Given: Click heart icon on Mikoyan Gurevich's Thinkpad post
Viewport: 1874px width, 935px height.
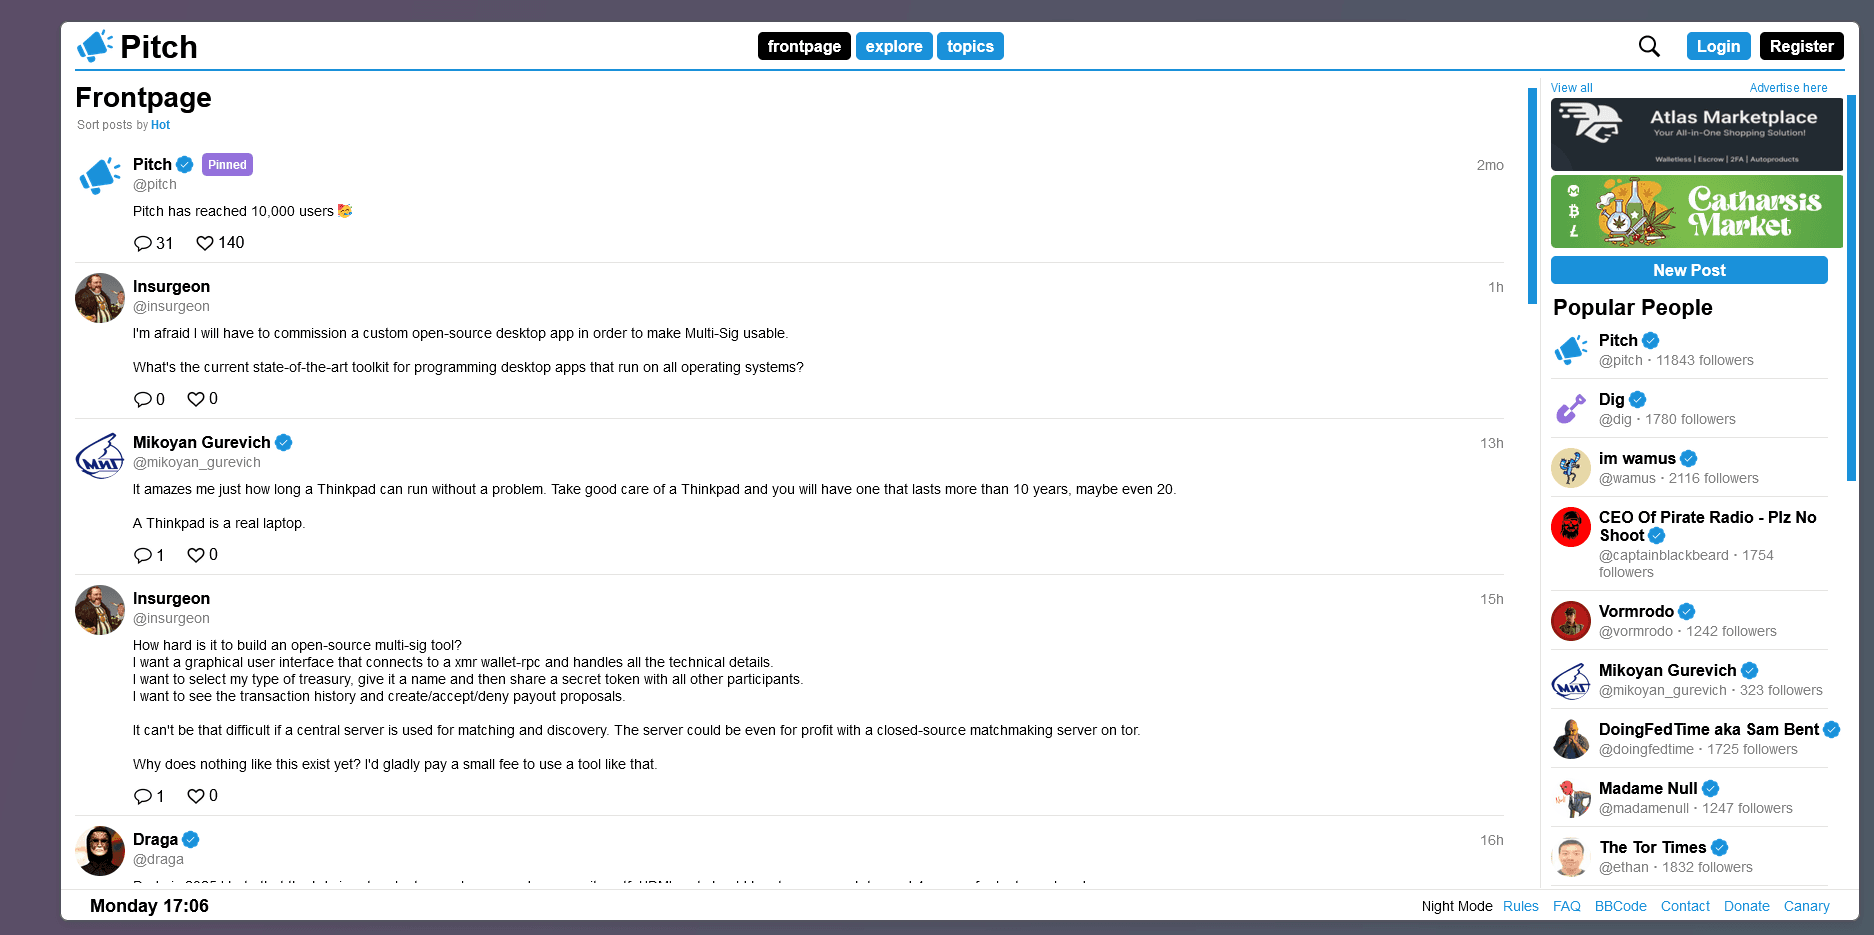Looking at the screenshot, I should (x=196, y=555).
